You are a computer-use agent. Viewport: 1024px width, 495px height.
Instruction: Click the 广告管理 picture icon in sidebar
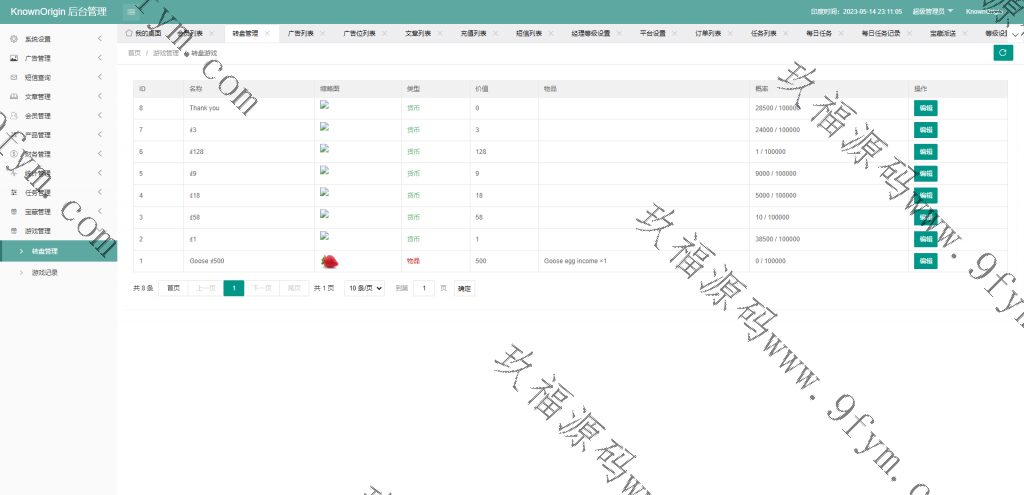(x=13, y=58)
